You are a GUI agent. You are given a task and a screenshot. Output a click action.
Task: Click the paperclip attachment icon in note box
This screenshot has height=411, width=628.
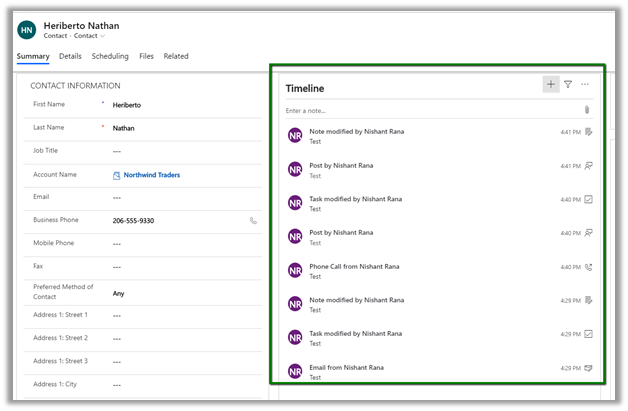587,110
